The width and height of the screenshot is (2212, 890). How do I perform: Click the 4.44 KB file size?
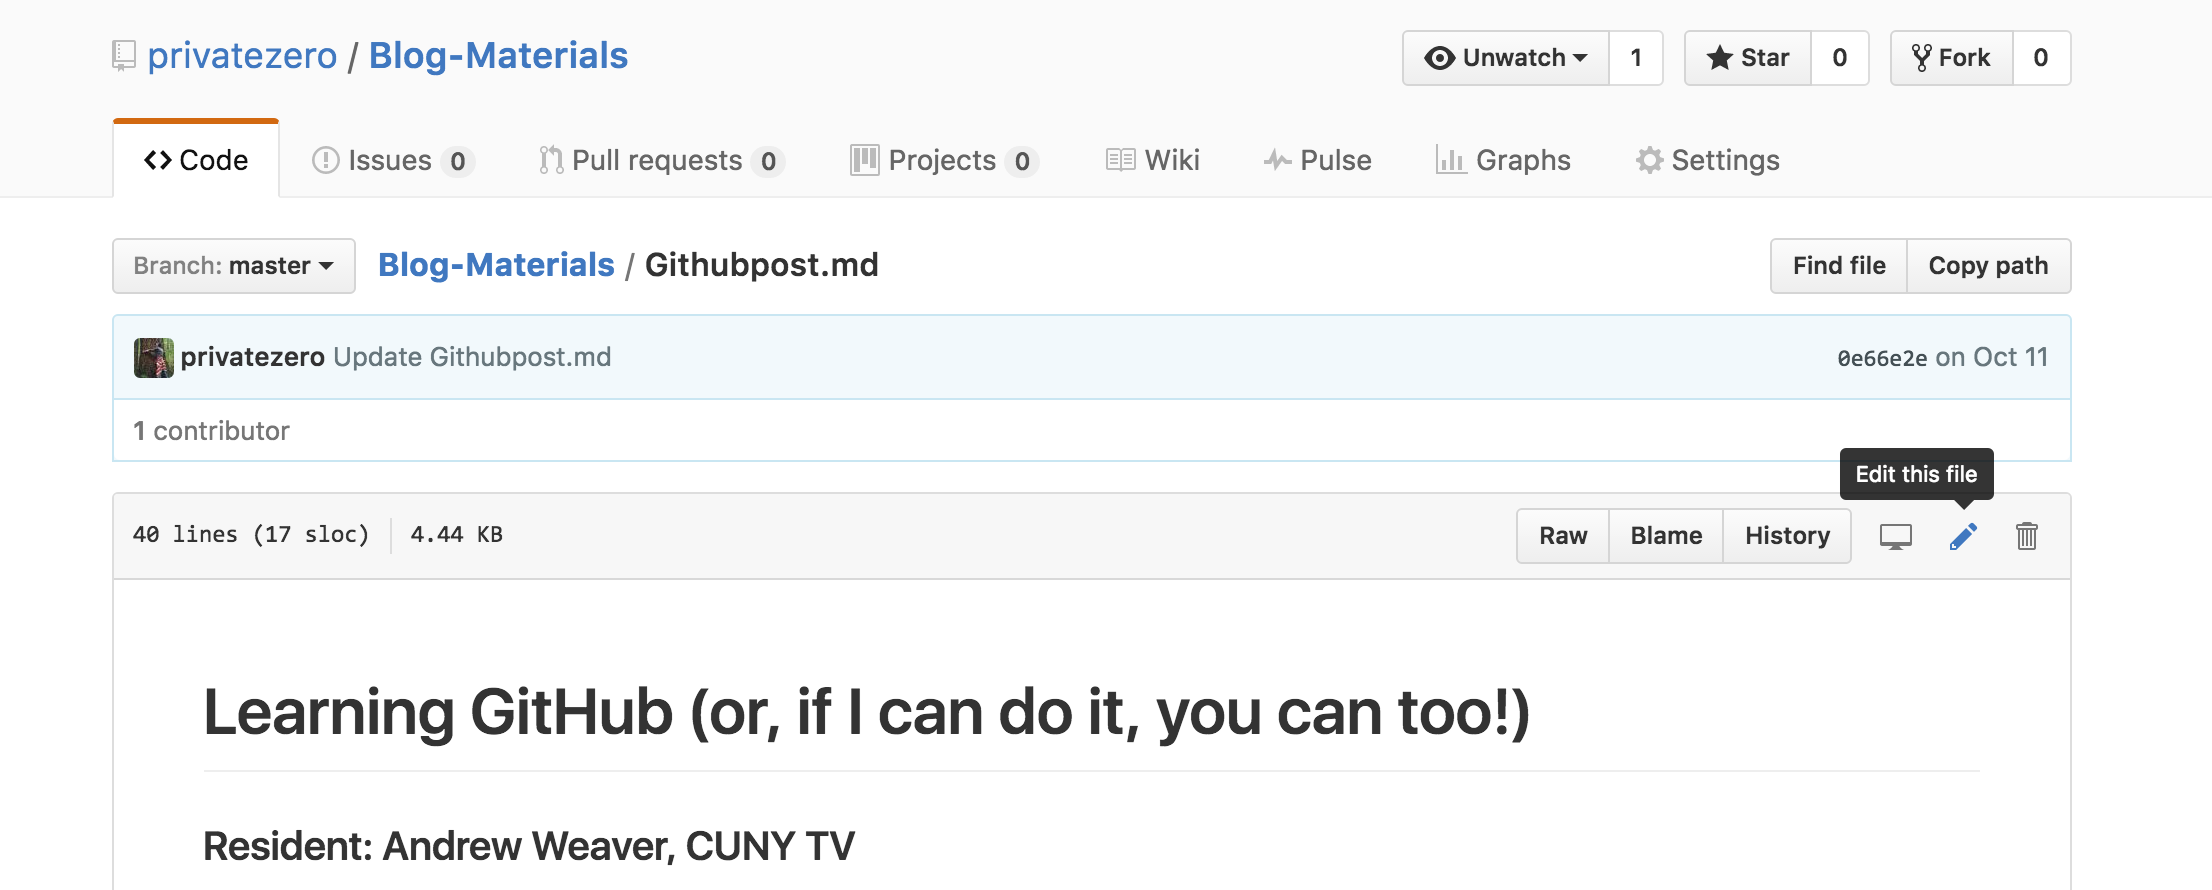[457, 535]
